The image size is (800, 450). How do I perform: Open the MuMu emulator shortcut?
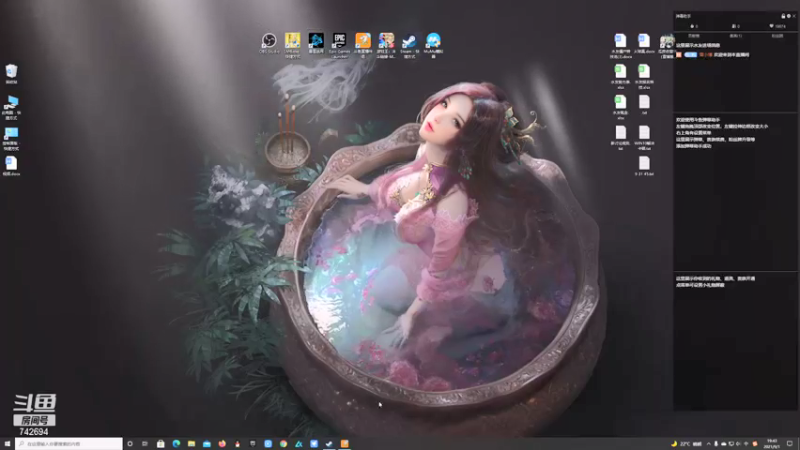[433, 45]
